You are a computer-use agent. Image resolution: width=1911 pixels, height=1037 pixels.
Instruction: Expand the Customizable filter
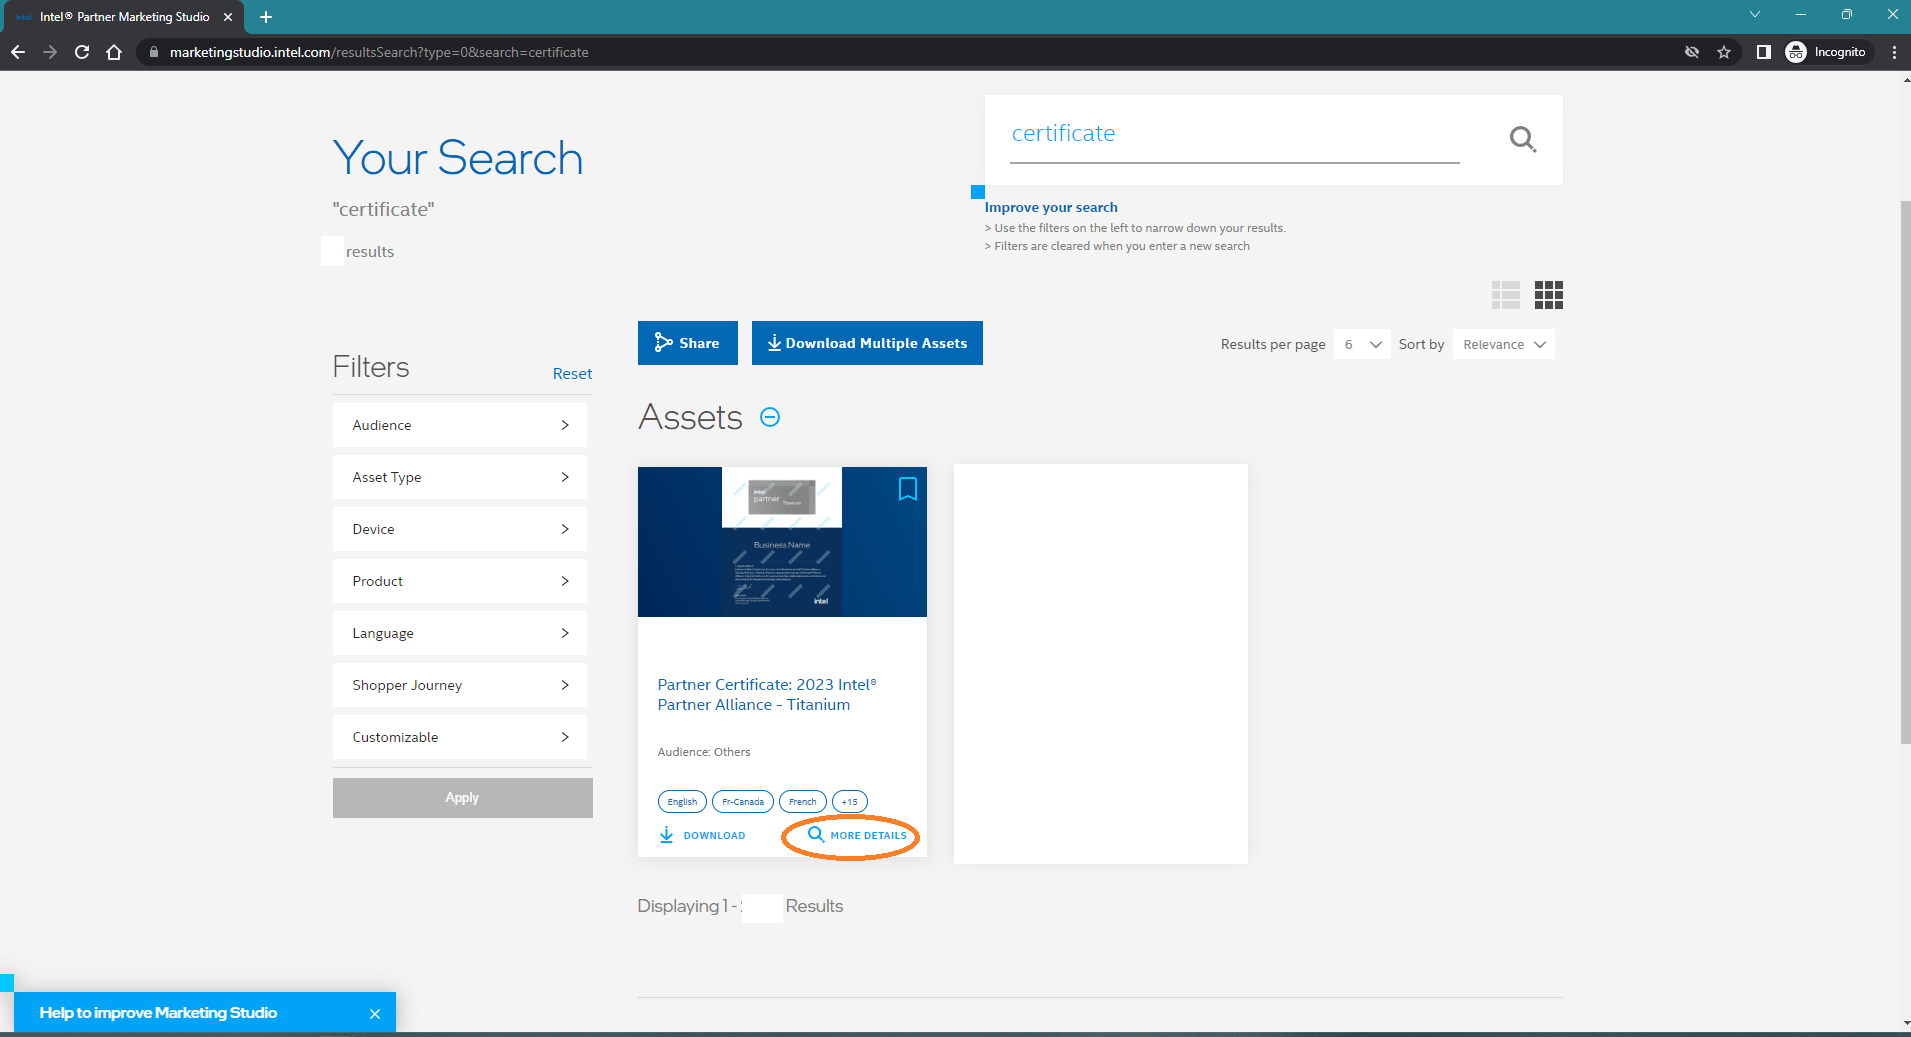(x=460, y=737)
